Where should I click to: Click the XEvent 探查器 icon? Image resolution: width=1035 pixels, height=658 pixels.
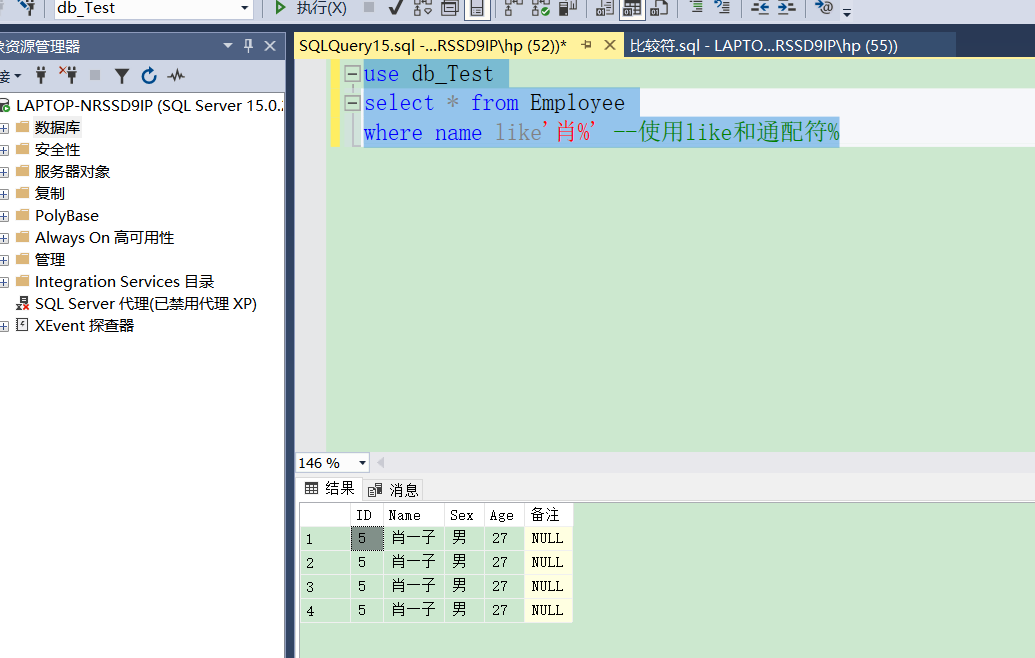click(x=22, y=325)
